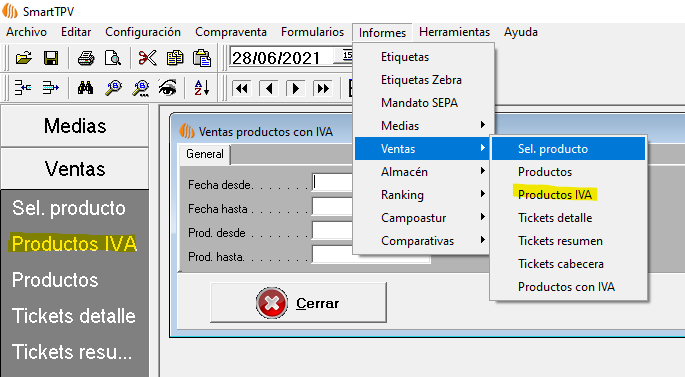Open the Configuración menu
This screenshot has width=685, height=377.
(x=143, y=32)
